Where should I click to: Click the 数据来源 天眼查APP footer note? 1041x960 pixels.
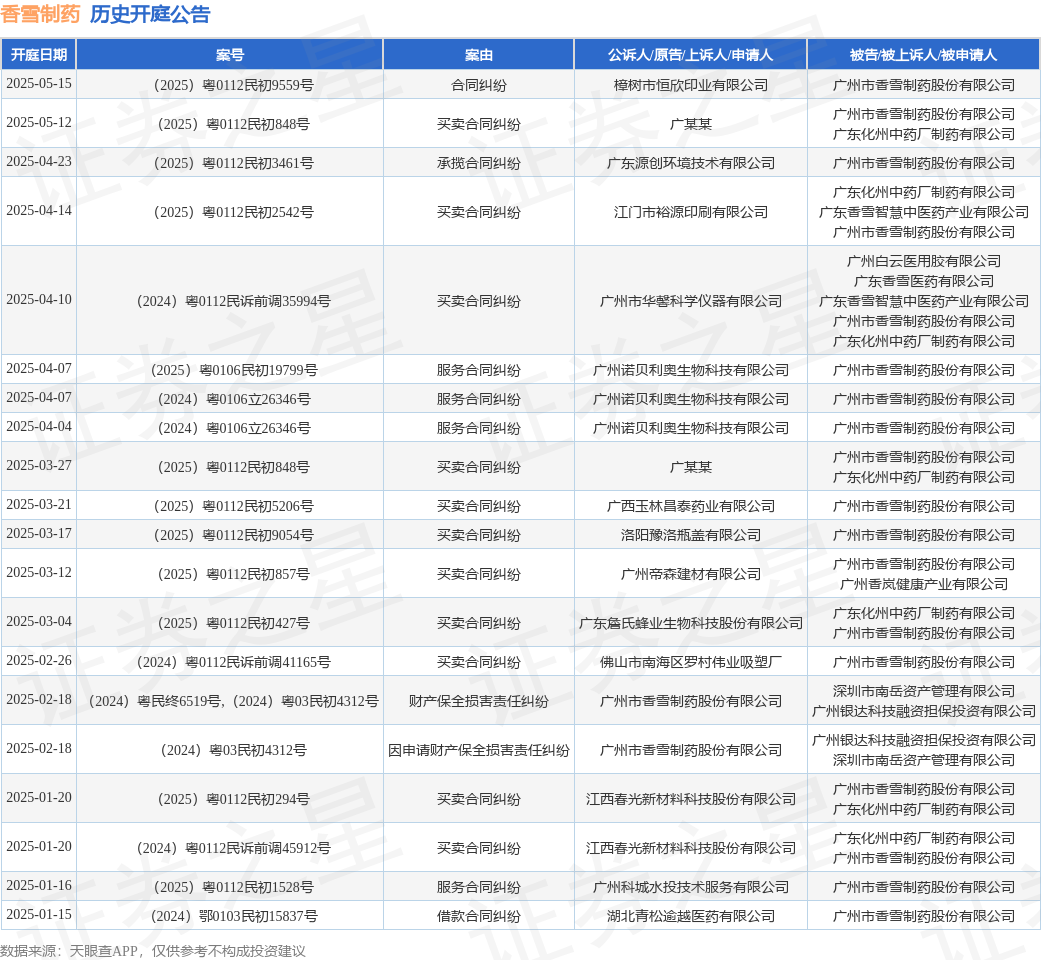point(153,951)
